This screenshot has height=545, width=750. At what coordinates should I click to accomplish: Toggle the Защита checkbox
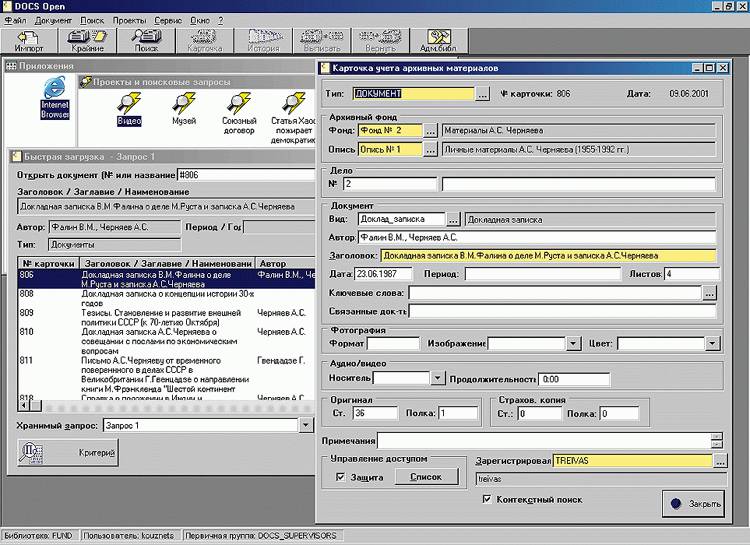pyautogui.click(x=341, y=477)
